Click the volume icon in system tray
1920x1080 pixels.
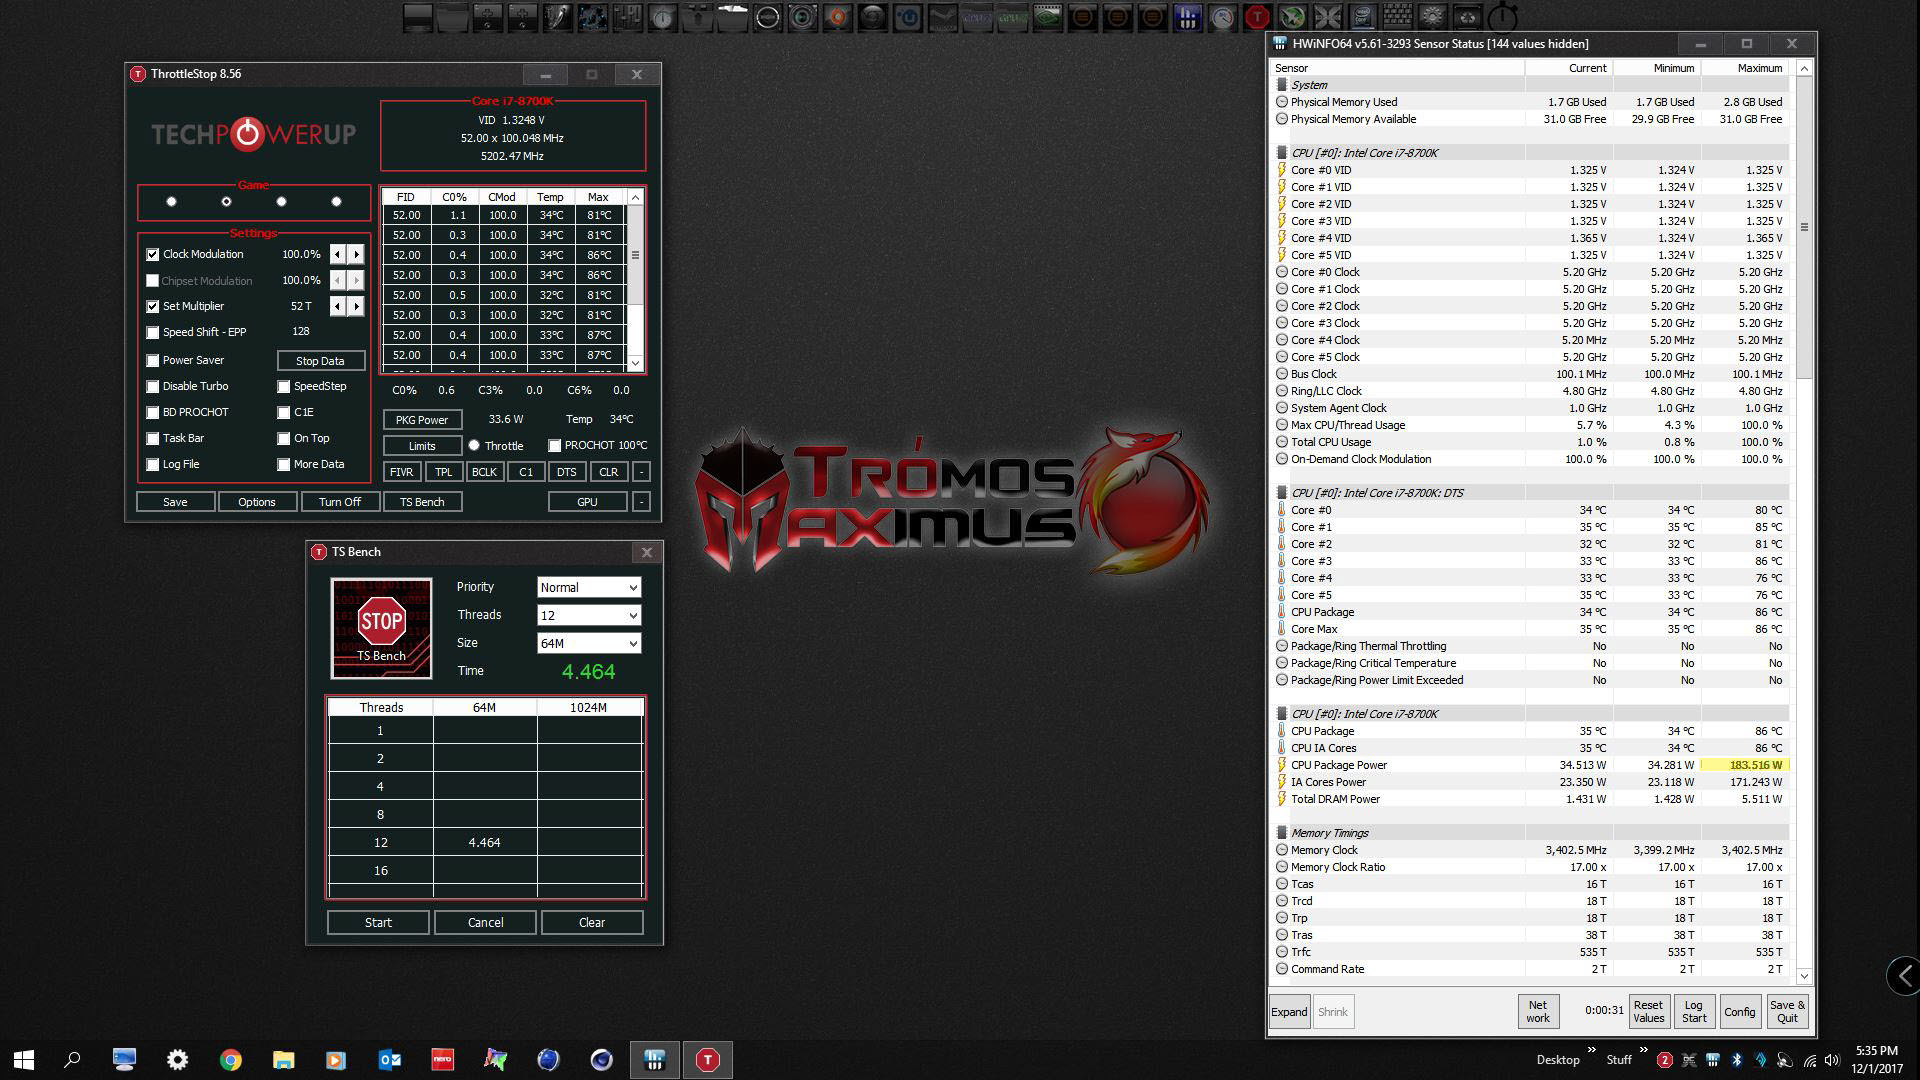coord(1831,1060)
